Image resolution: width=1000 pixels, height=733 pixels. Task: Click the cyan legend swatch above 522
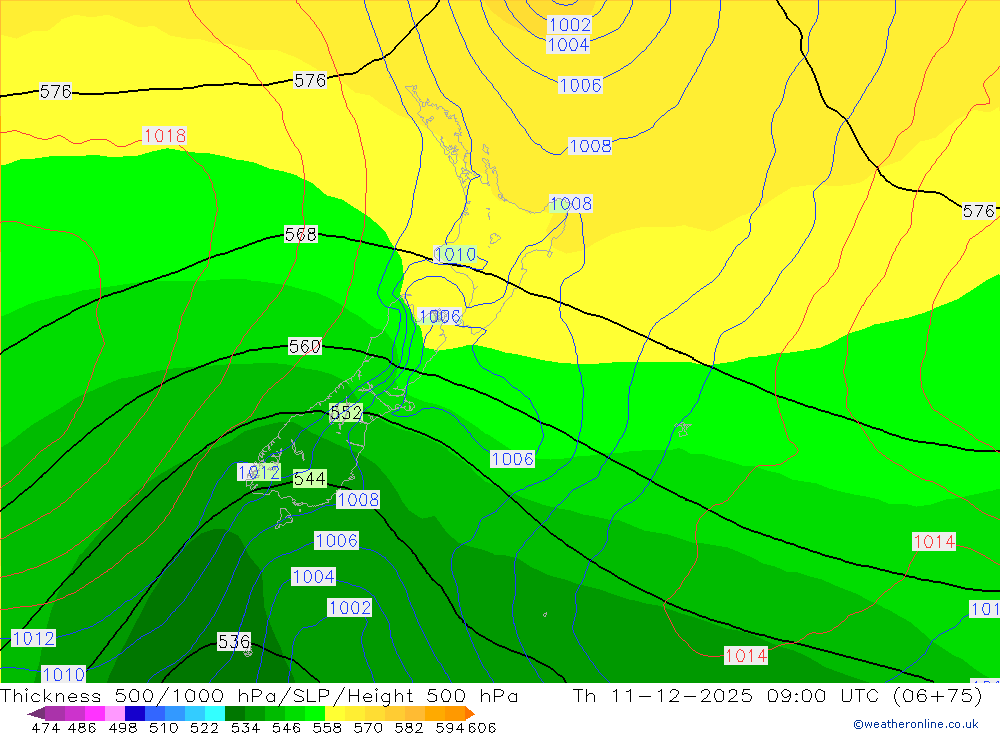215,713
